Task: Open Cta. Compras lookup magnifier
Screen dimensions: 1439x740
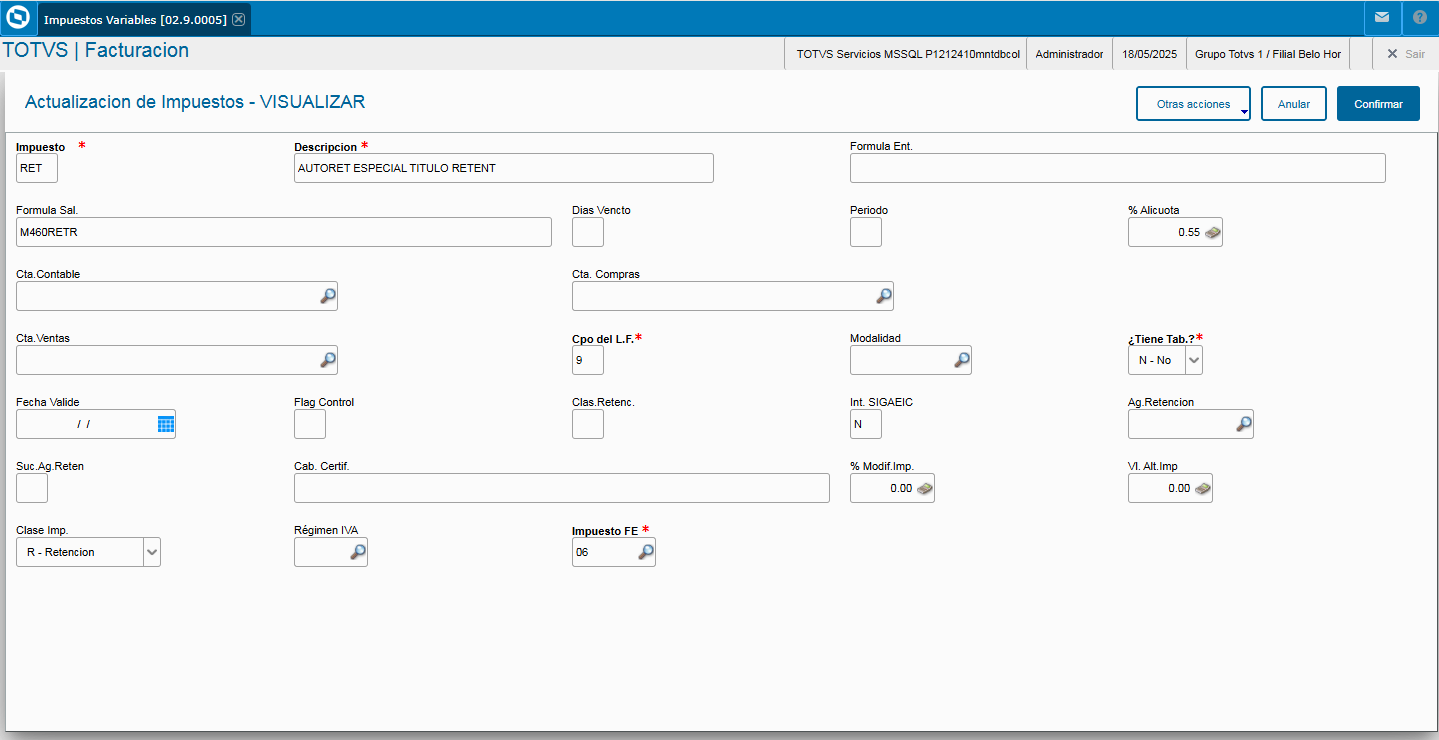Action: tap(883, 296)
